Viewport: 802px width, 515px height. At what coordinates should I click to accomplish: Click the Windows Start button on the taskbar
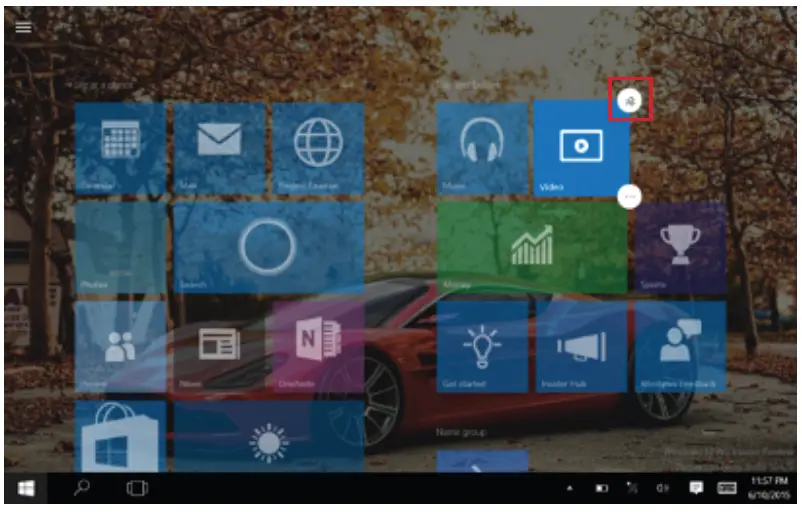26,488
